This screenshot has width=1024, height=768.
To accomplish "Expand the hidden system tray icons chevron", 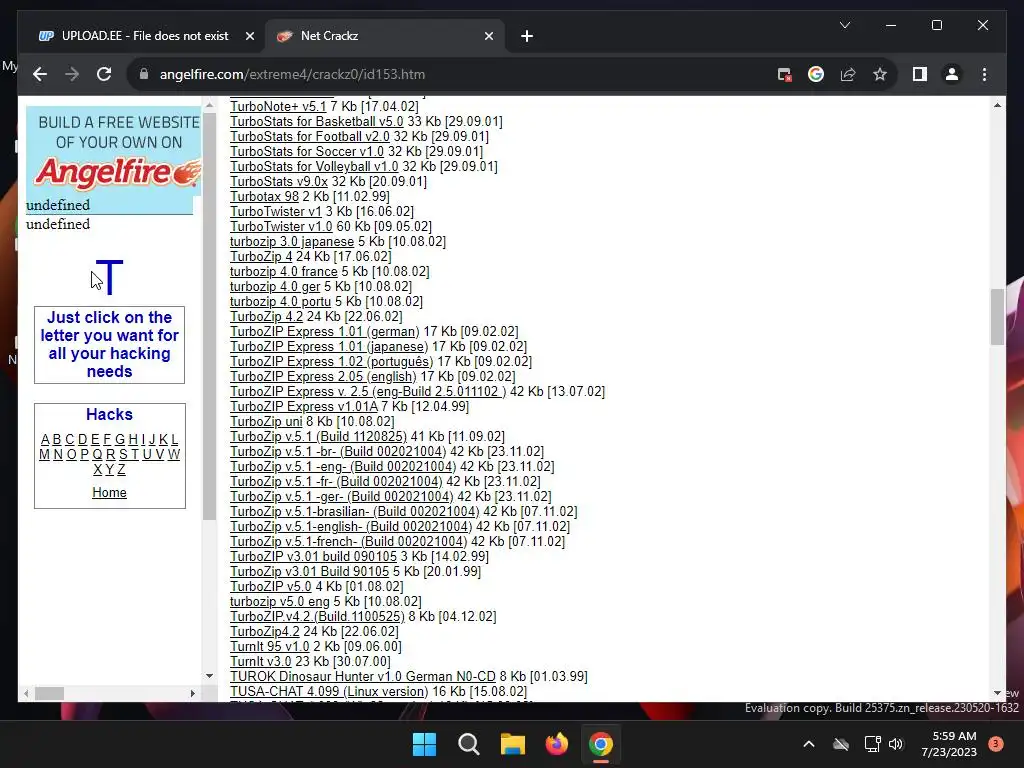I will 808,744.
